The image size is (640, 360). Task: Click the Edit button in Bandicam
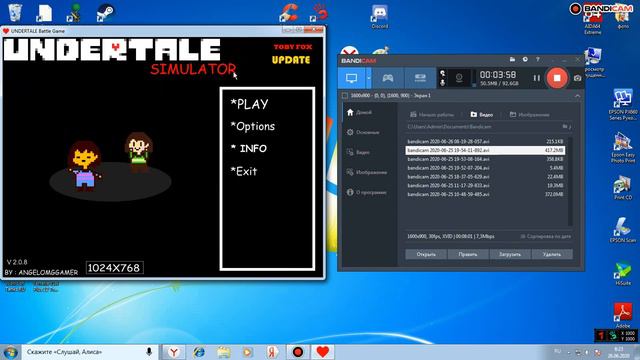(x=468, y=254)
